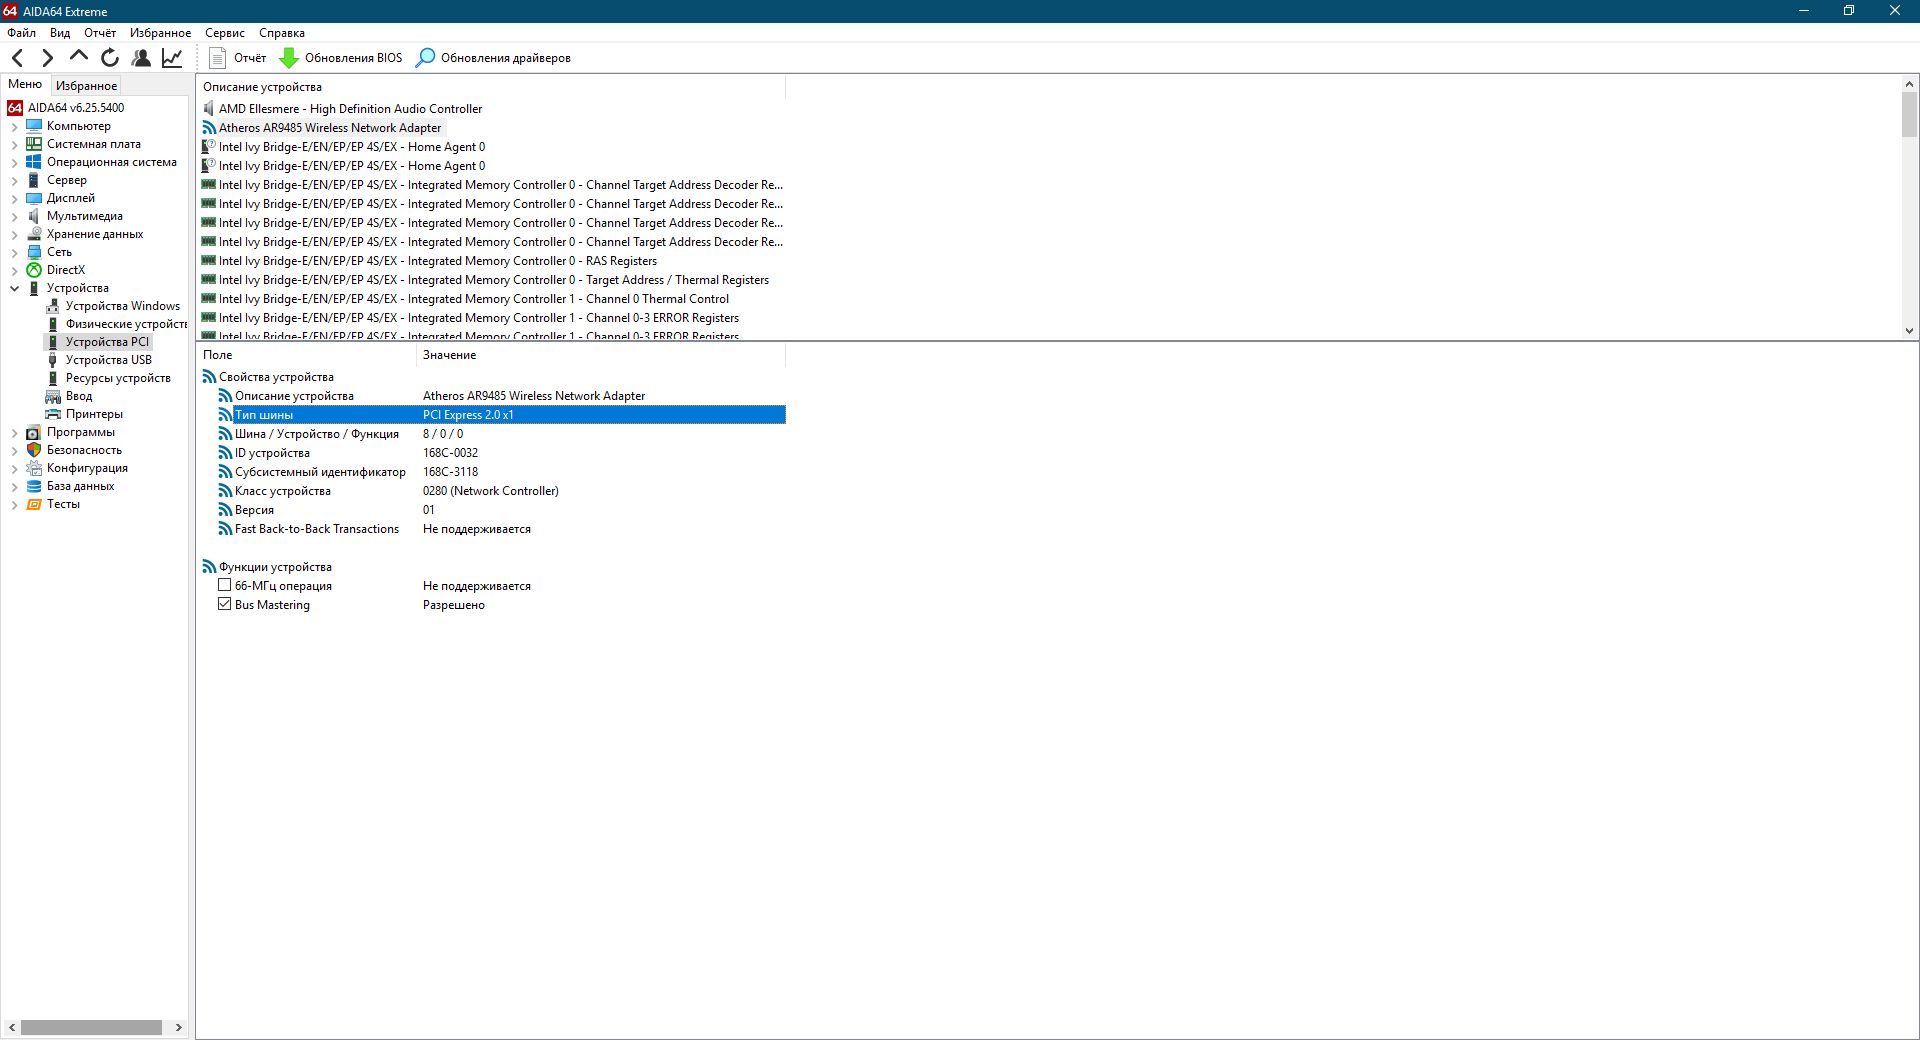Select the Тип шины property row

pos(509,415)
